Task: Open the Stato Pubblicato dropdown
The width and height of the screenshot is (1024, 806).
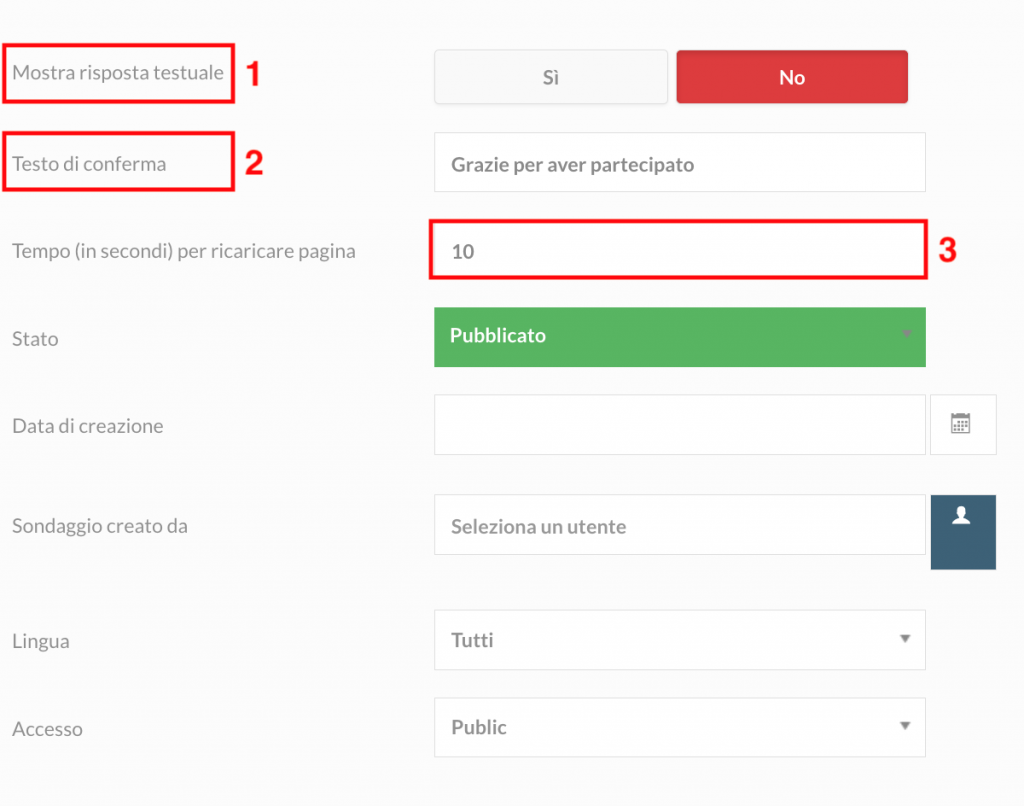Action: click(680, 337)
